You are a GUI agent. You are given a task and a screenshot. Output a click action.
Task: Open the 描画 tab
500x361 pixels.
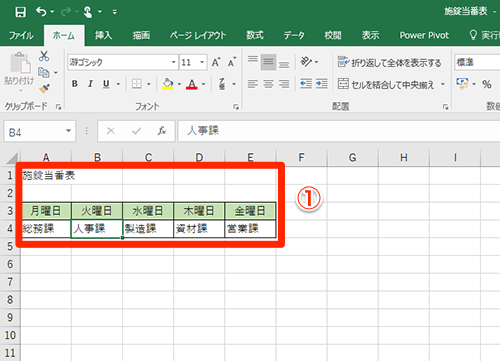[141, 35]
